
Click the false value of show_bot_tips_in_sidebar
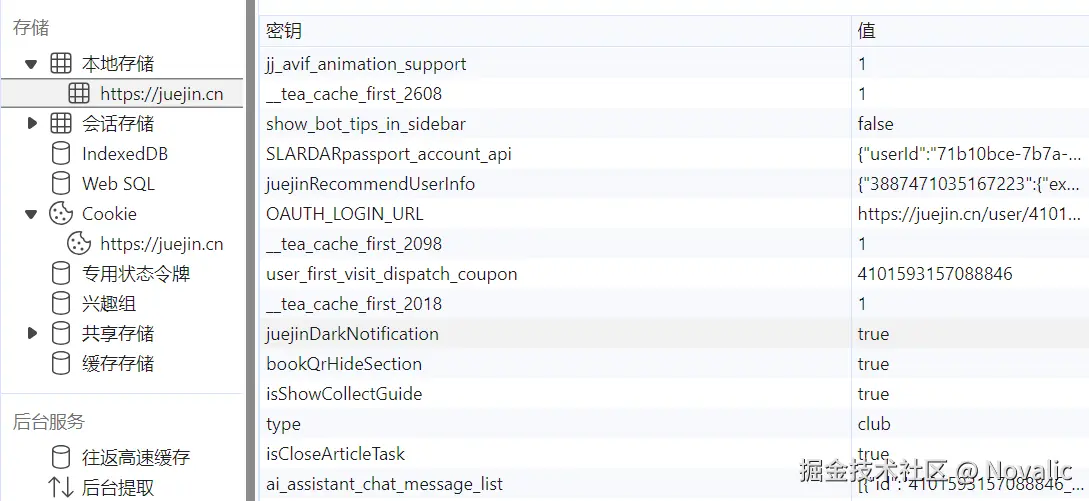click(876, 124)
